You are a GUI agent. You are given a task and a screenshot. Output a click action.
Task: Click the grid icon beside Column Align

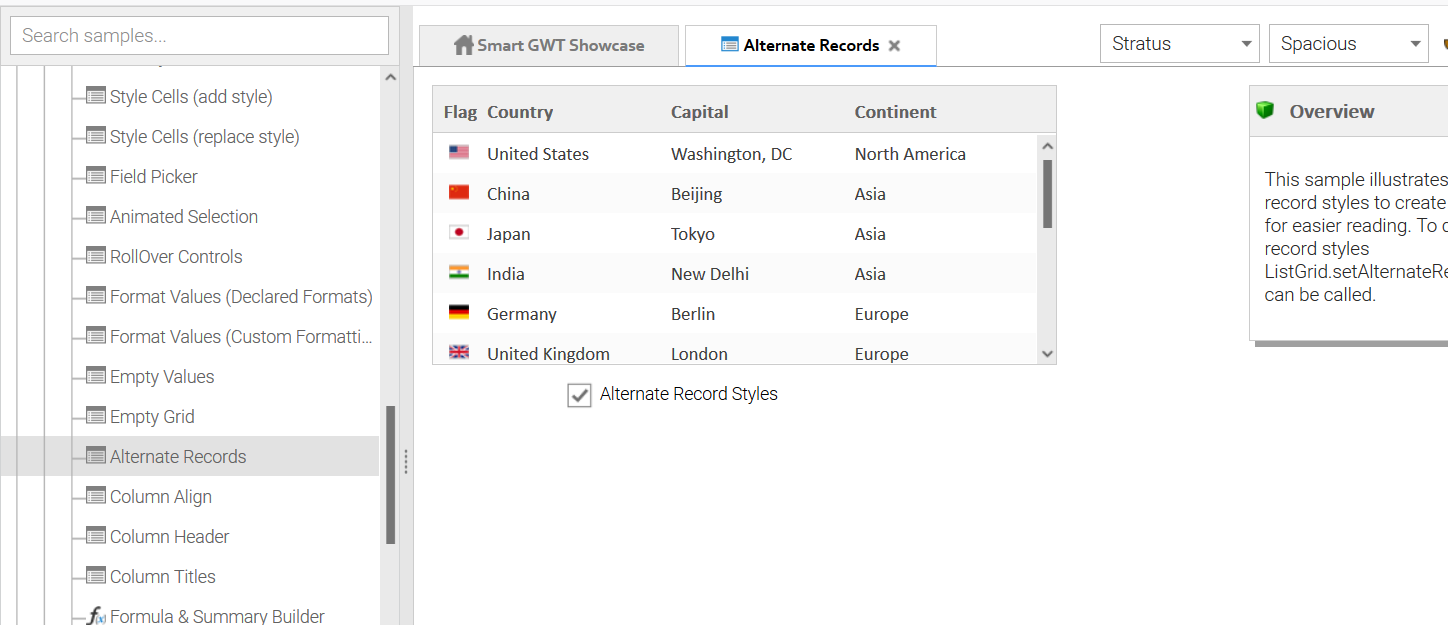click(96, 496)
